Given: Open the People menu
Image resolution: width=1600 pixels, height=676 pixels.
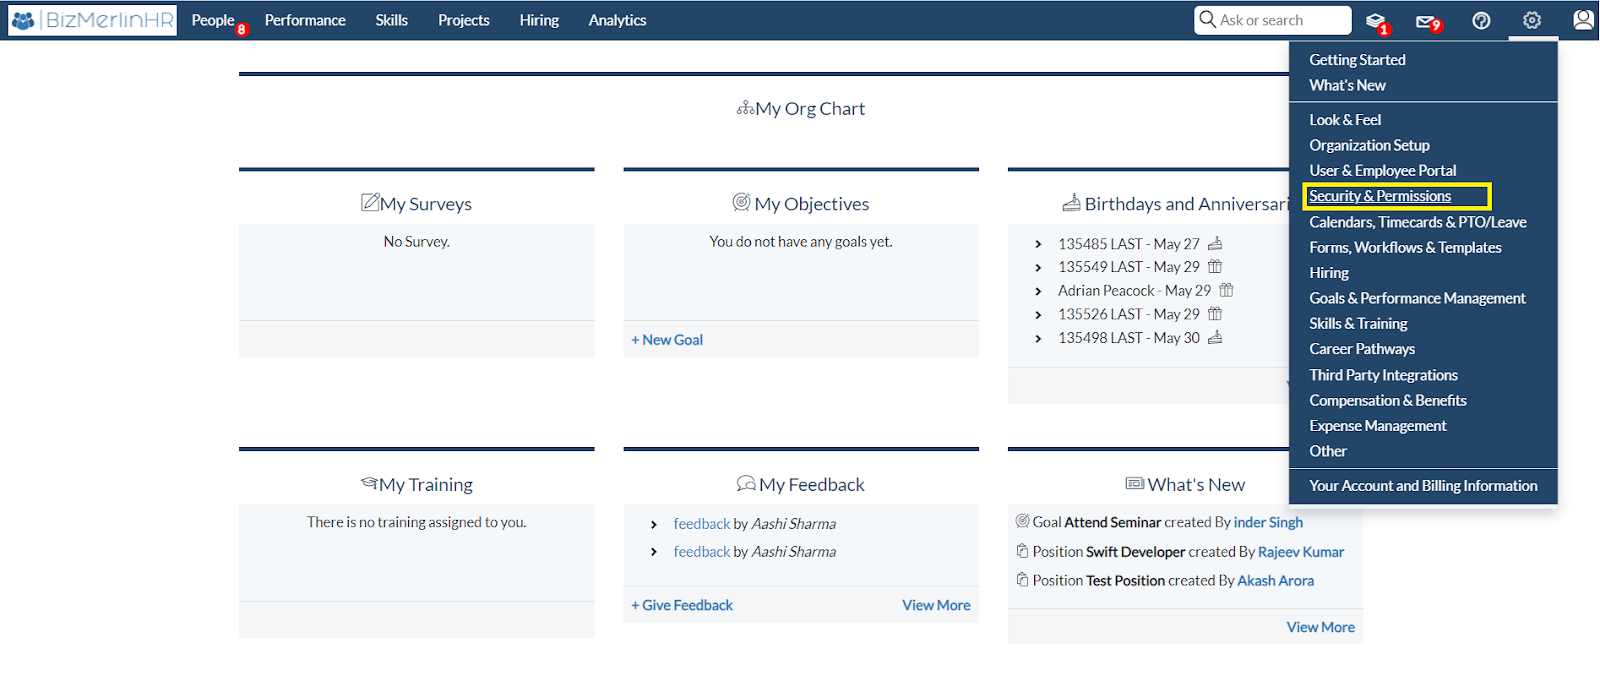Looking at the screenshot, I should pos(213,20).
